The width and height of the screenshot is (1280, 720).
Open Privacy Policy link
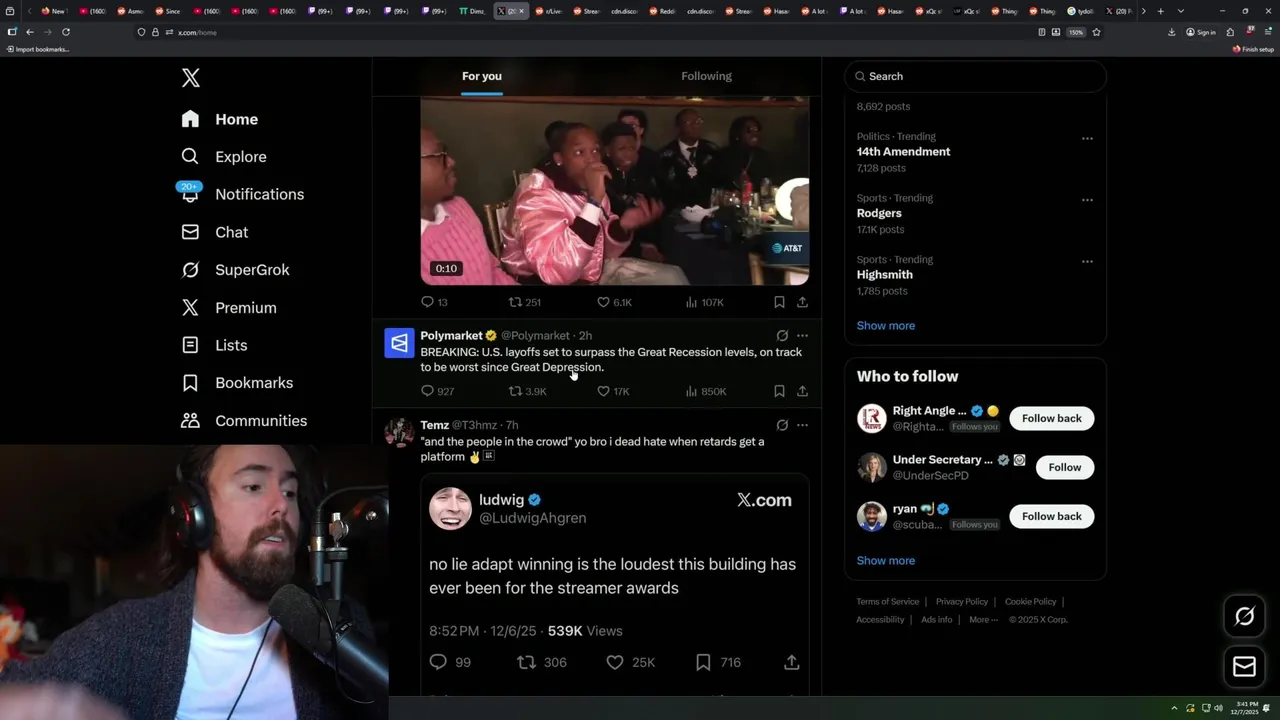[x=961, y=602]
